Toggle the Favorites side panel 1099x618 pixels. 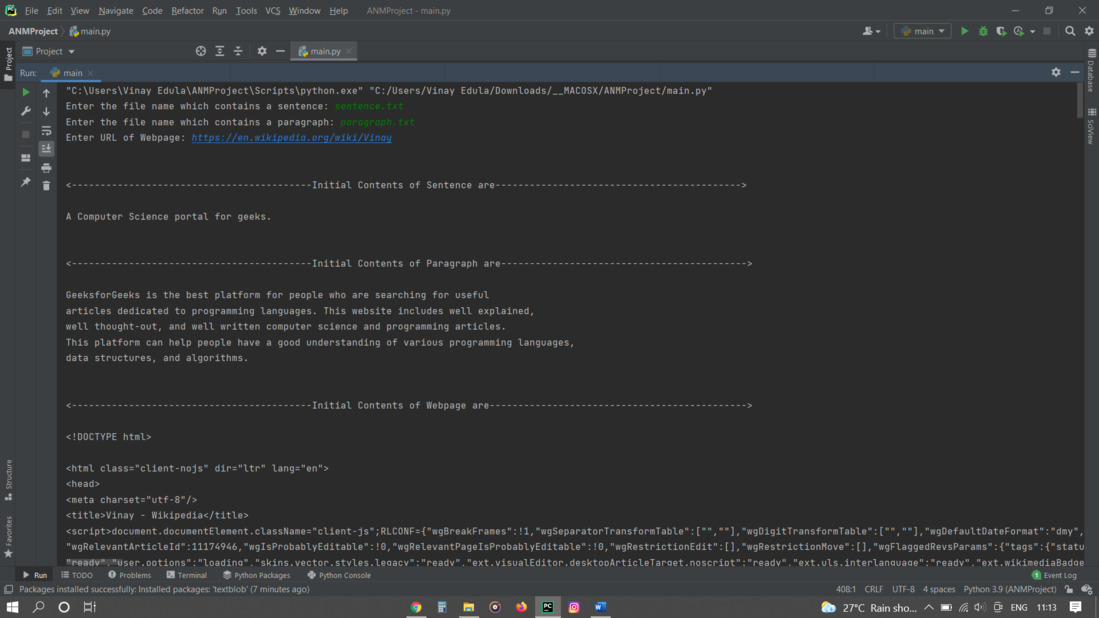[x=8, y=537]
